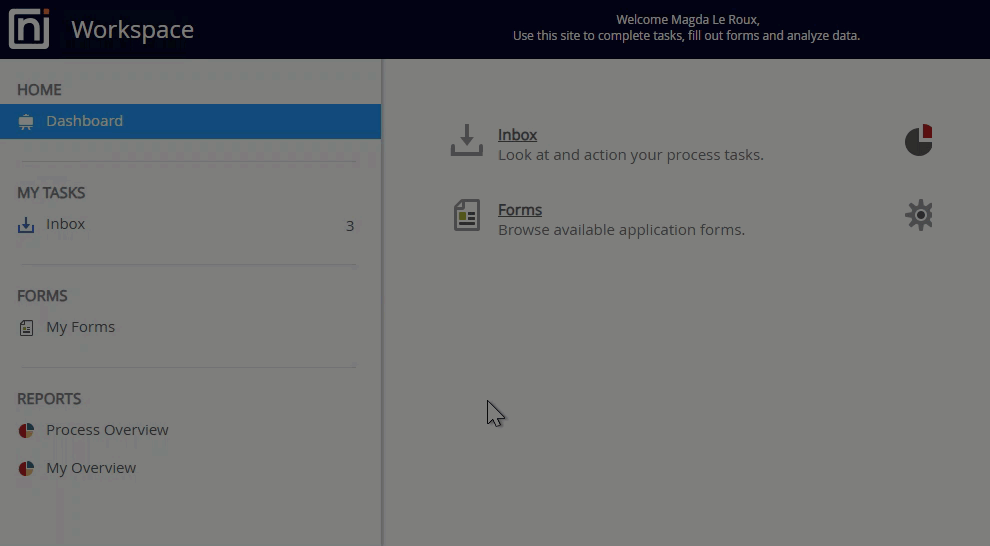Click the sidebar Inbox download-tray icon

[26, 225]
